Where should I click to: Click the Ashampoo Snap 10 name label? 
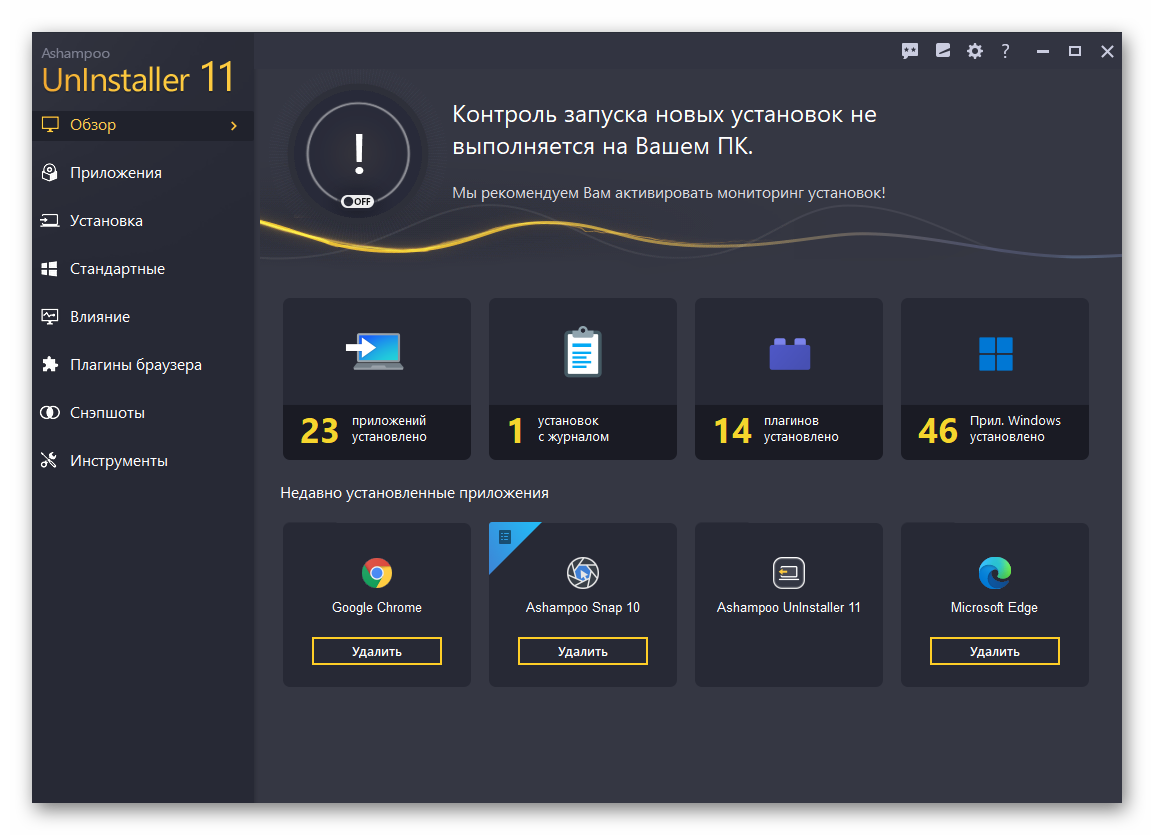click(583, 608)
